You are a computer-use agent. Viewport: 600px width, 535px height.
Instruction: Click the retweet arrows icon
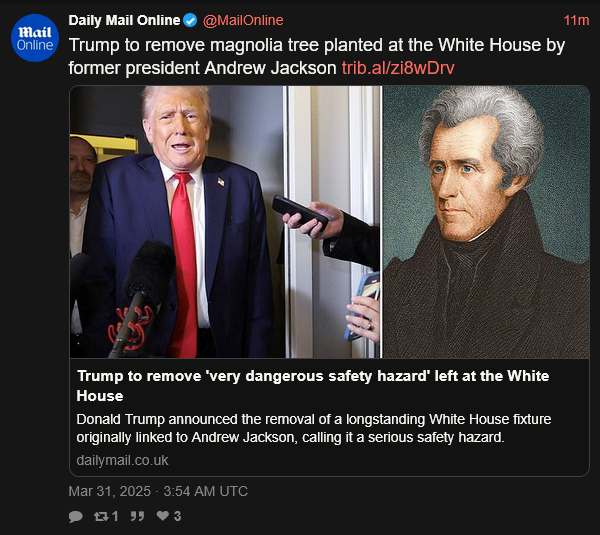[101, 516]
